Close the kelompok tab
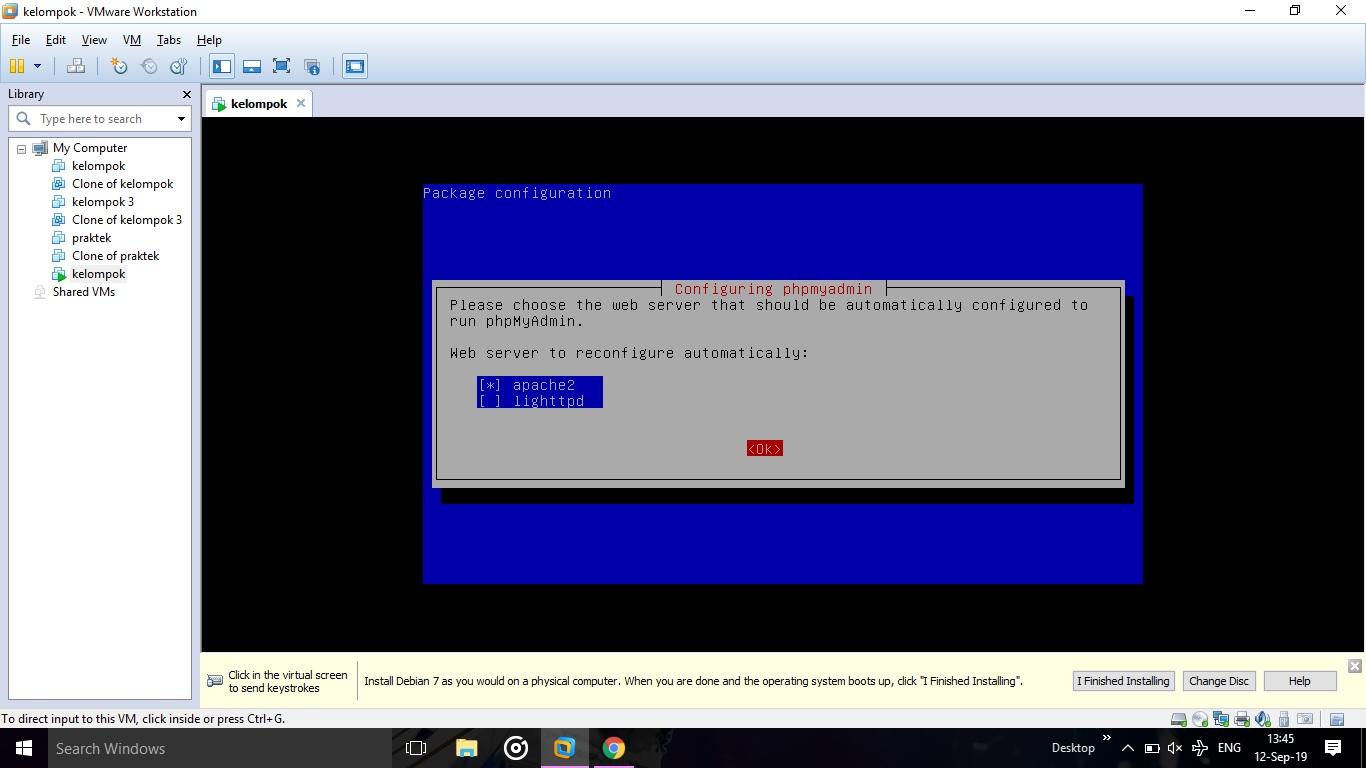Image resolution: width=1366 pixels, height=768 pixels. pos(300,103)
